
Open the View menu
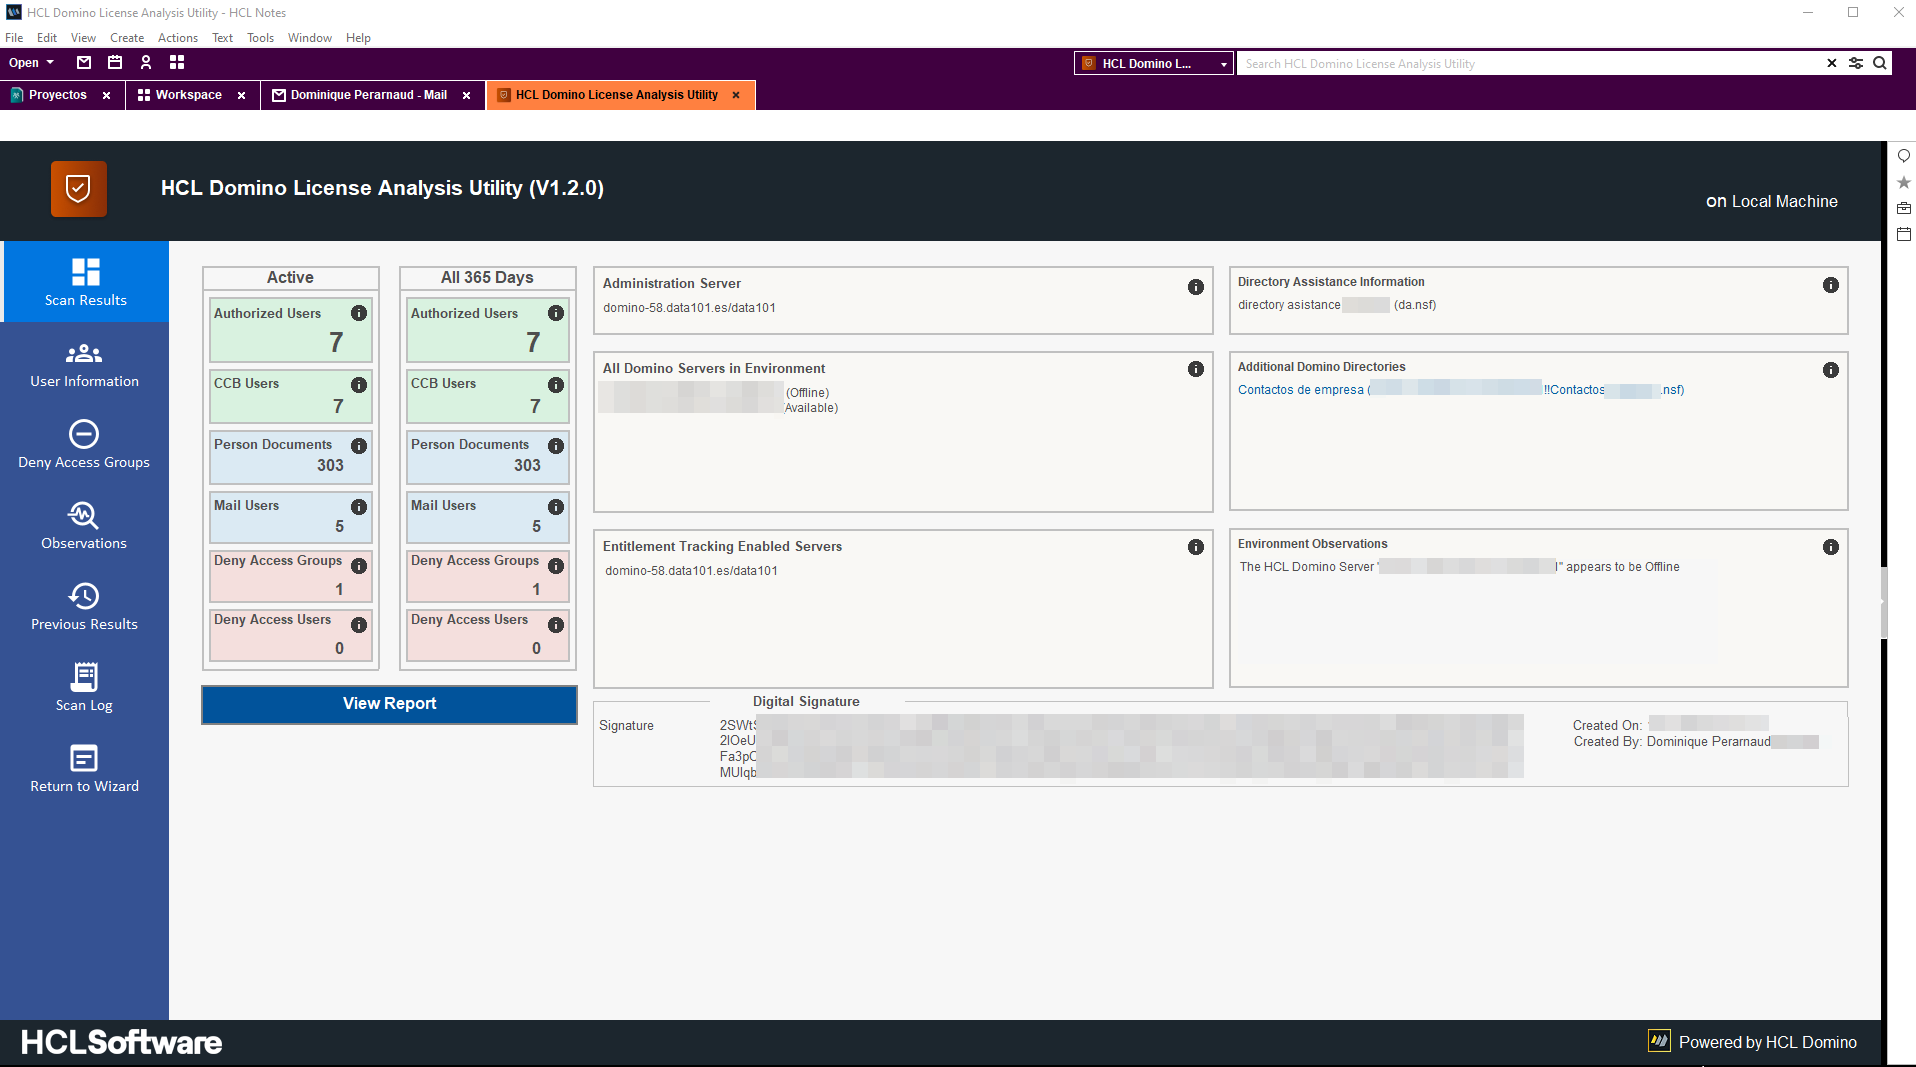tap(83, 38)
